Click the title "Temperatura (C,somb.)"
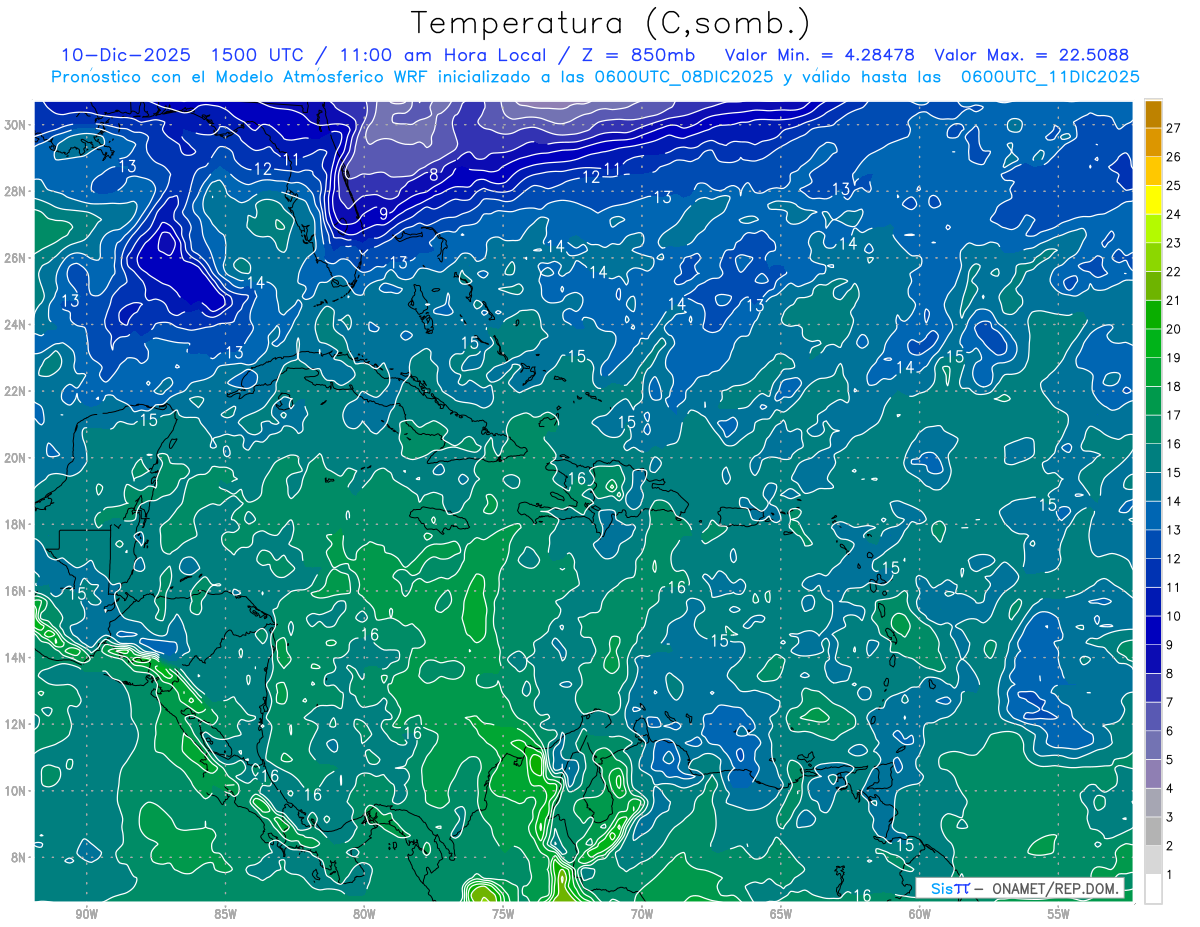The height and width of the screenshot is (927, 1200). click(610, 24)
